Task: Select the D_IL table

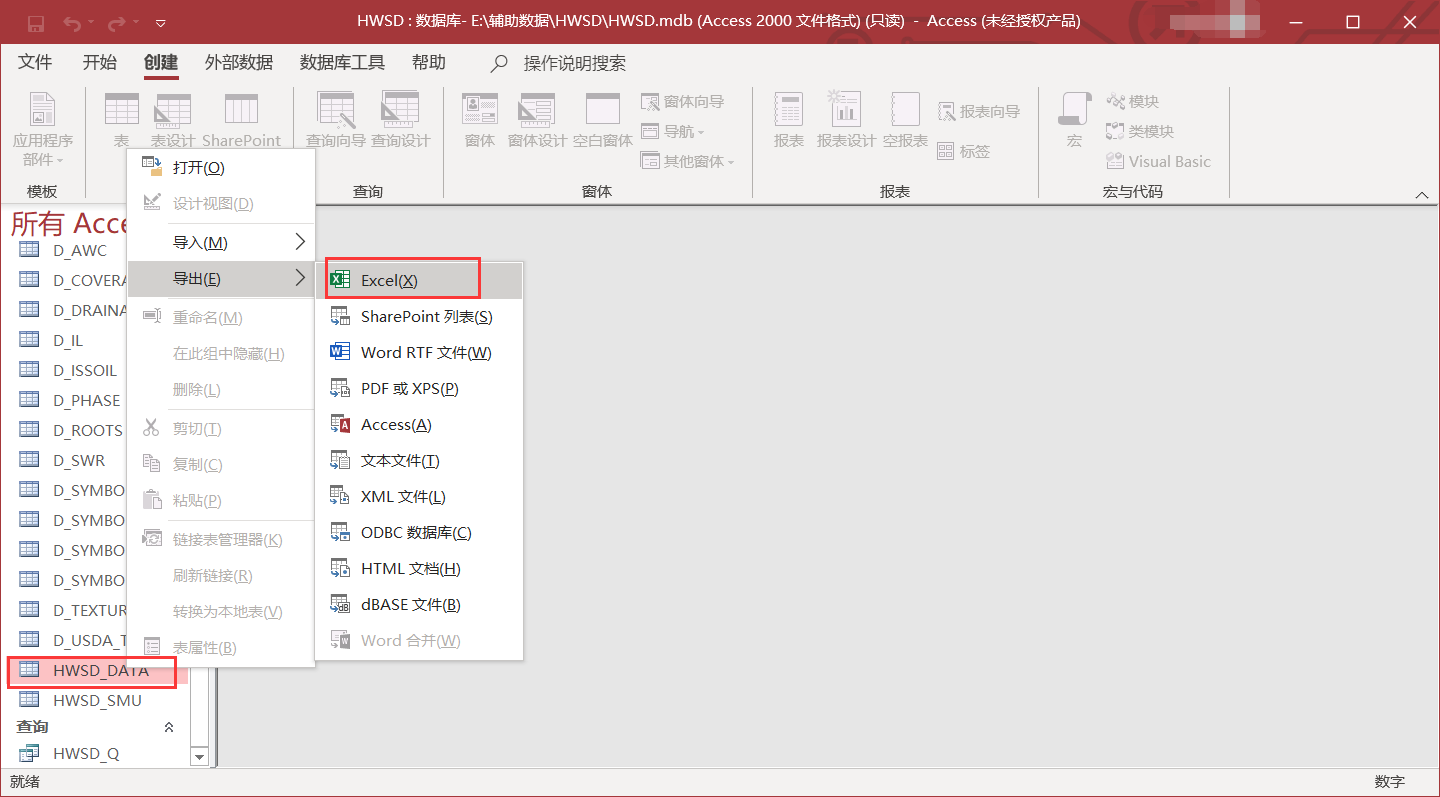Action: point(68,340)
